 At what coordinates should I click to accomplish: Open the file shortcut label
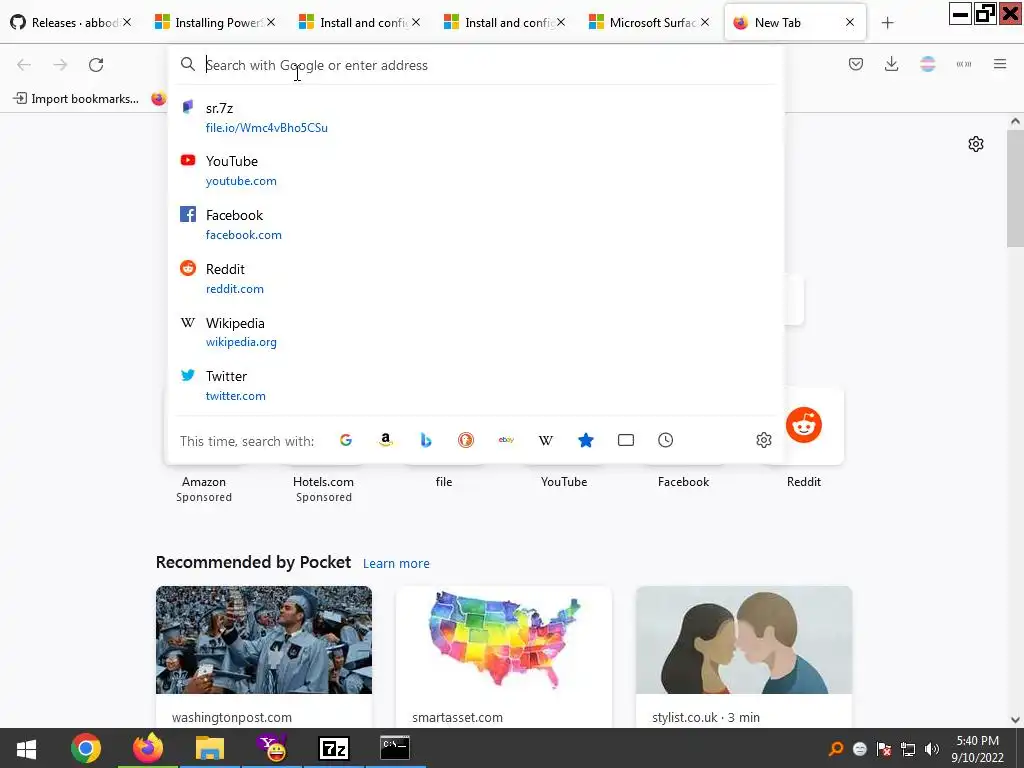443,482
